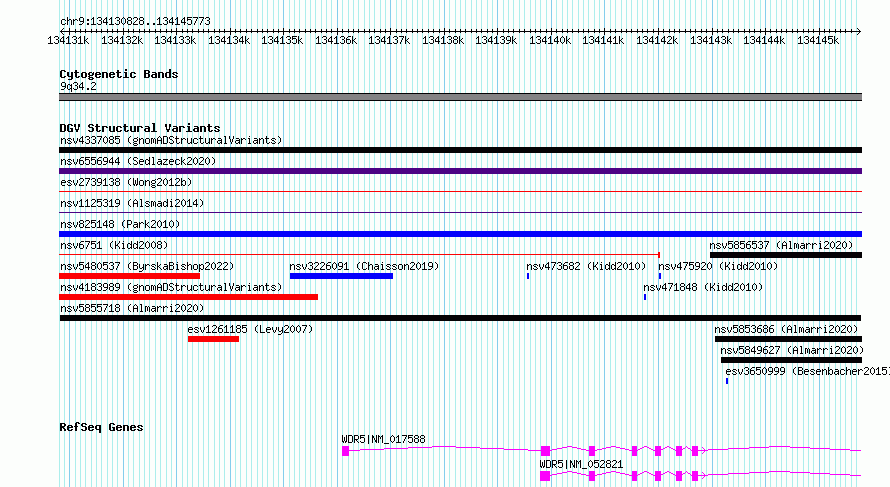Click the nsv6751 (Kidd2008) label
The height and width of the screenshot is (487, 890).
coord(114,245)
